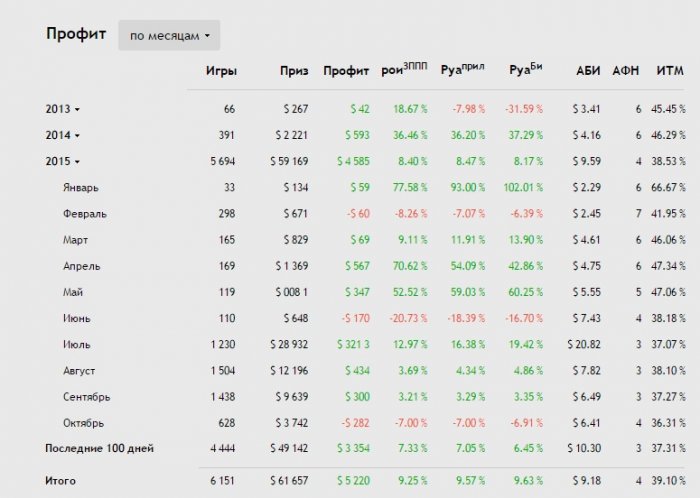The width and height of the screenshot is (700, 498).
Task: Click the Итого totals row label
Action: coord(60,481)
